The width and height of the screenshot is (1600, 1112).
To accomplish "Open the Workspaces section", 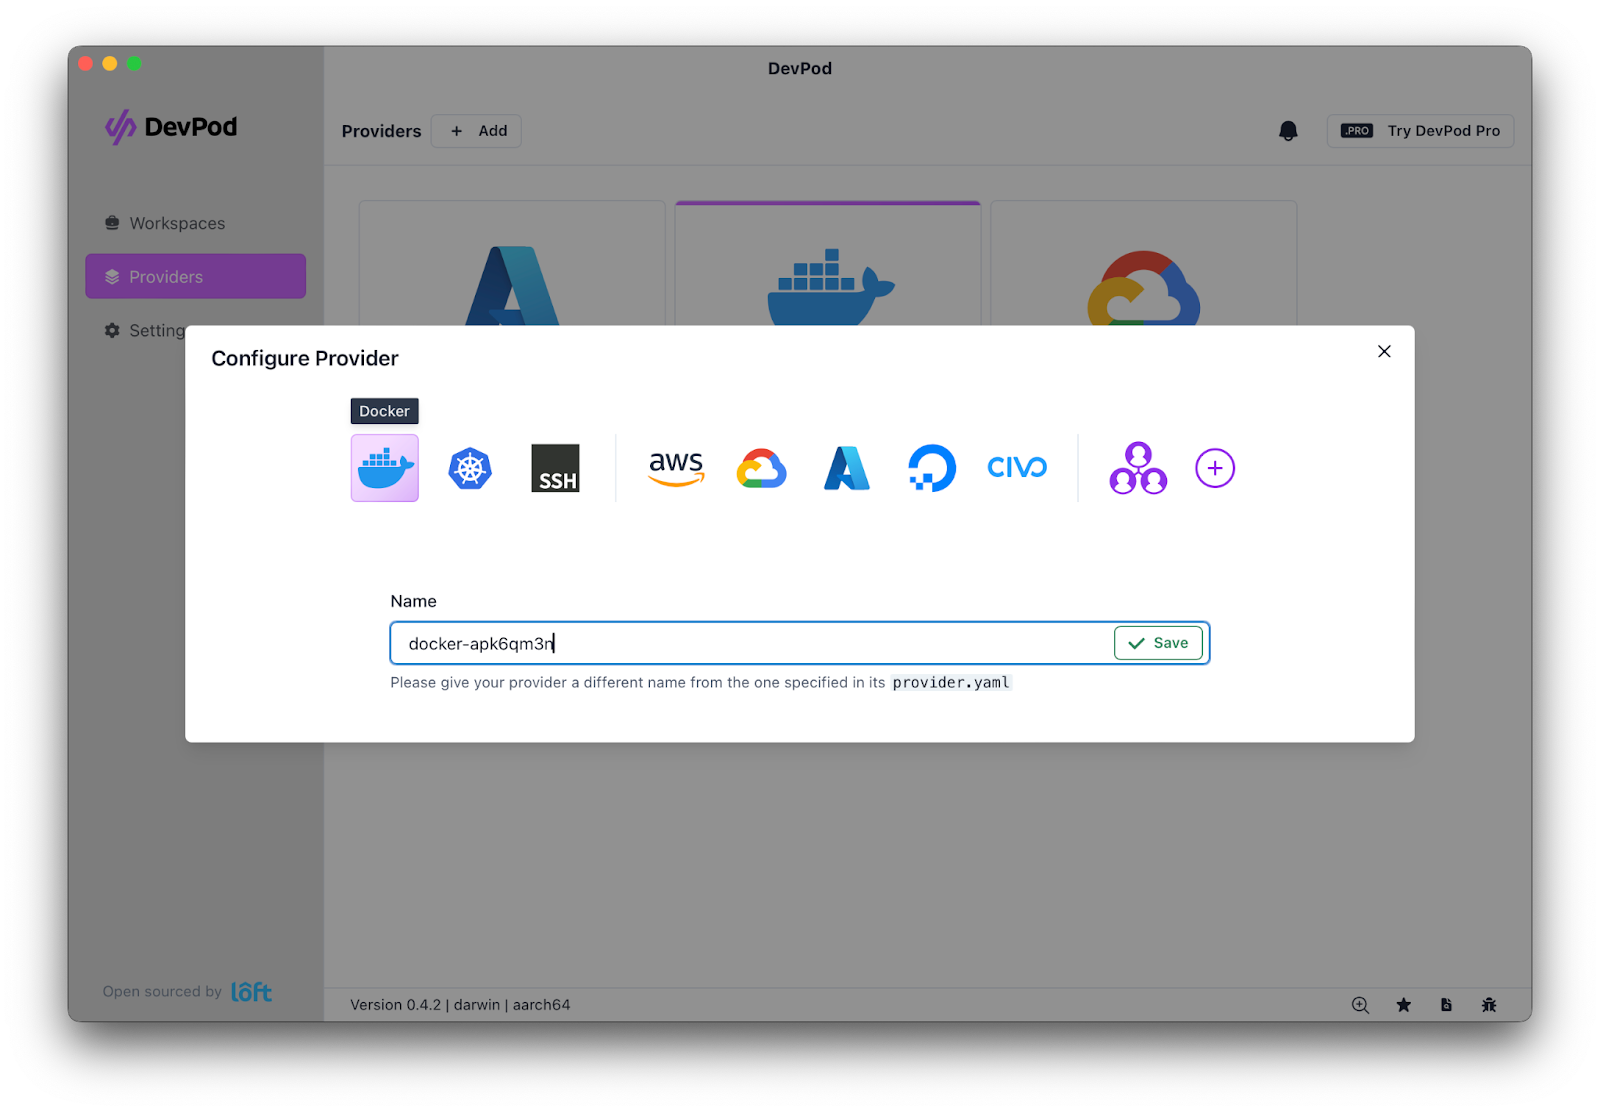I will point(195,223).
